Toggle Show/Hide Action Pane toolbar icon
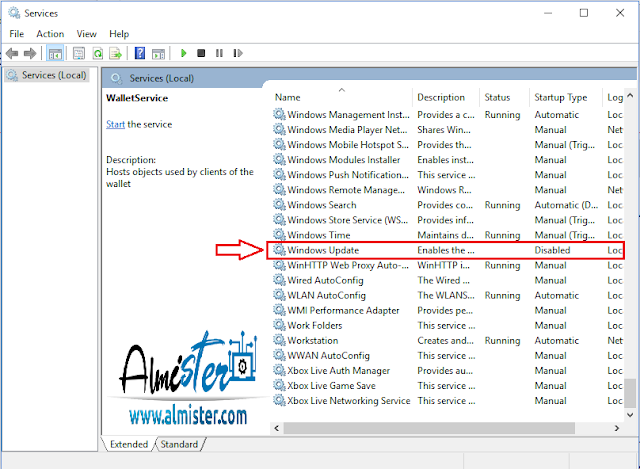640x469 pixels. (158, 53)
